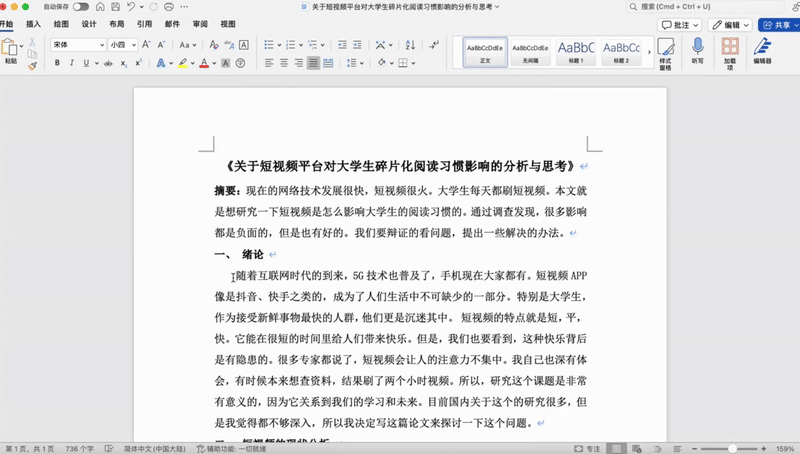Decrease paragraph indent
The height and width of the screenshot is (454, 800).
coord(342,45)
